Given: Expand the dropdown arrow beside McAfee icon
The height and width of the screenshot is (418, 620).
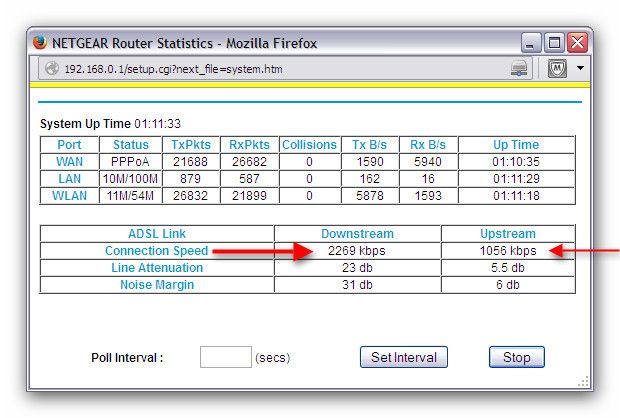Looking at the screenshot, I should (x=580, y=68).
